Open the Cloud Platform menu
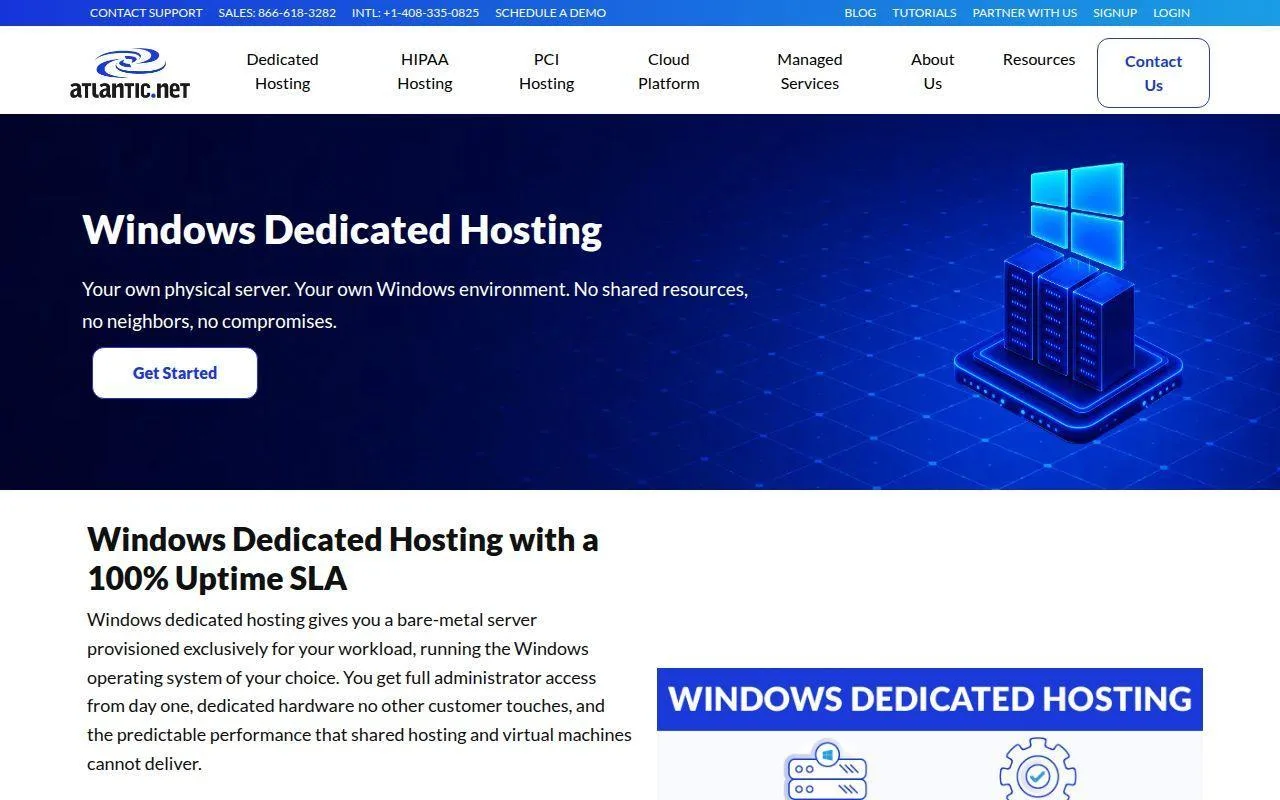1280x800 pixels. [x=669, y=72]
